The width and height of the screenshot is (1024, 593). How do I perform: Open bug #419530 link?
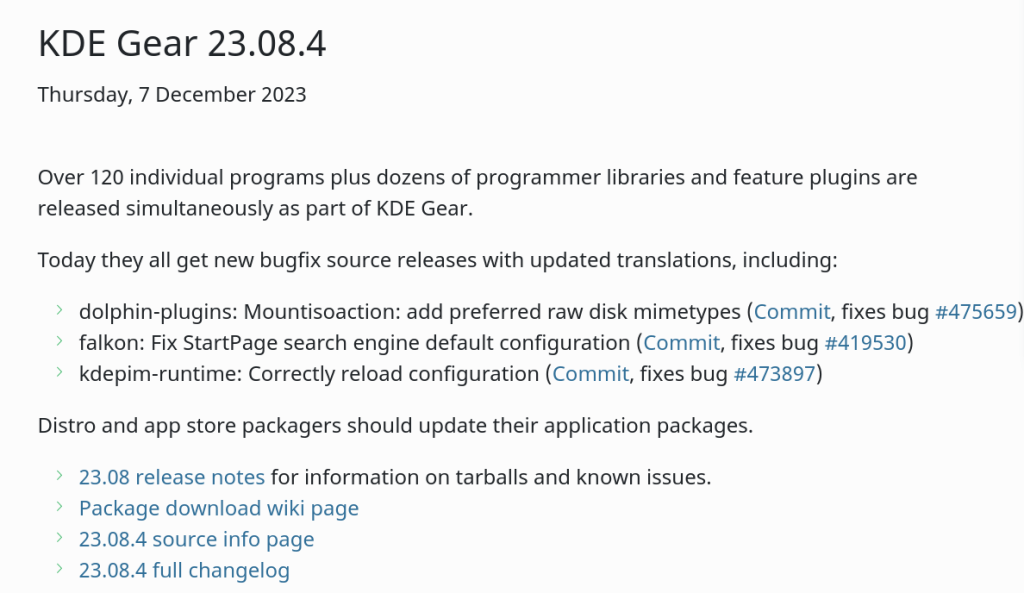coord(865,343)
